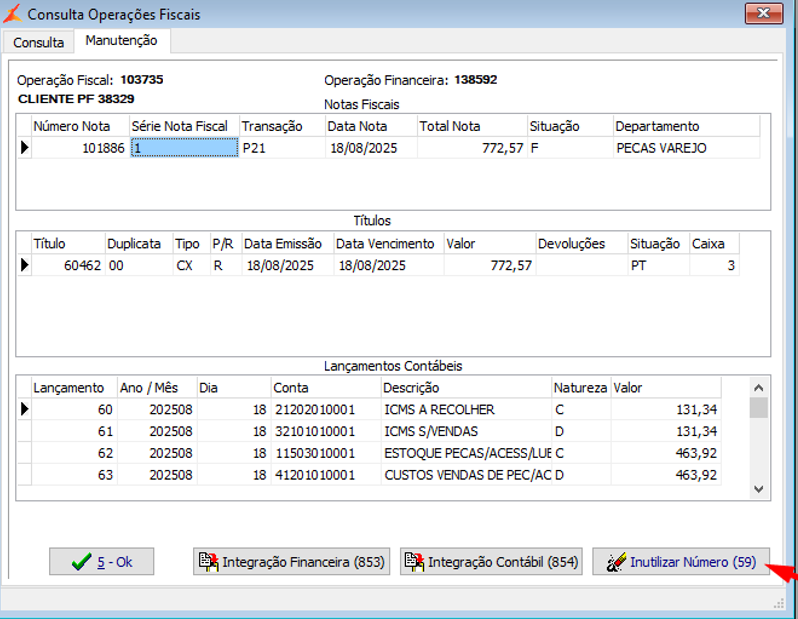Click PECAS VAREJO department cell
The image size is (798, 619).
click(687, 148)
